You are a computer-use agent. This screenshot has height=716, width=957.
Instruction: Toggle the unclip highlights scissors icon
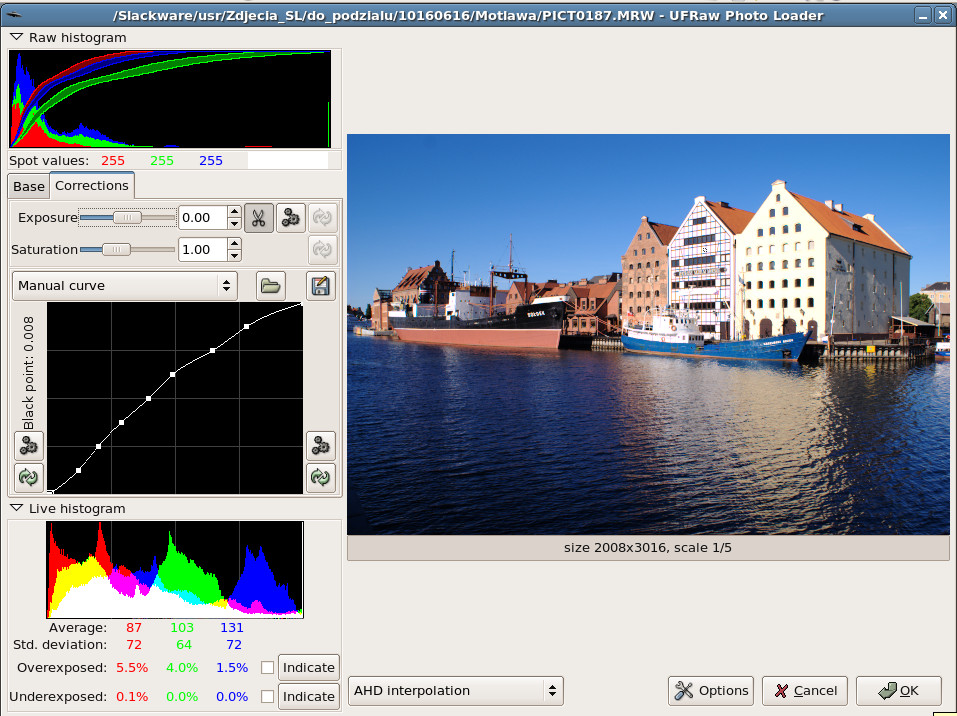[259, 218]
